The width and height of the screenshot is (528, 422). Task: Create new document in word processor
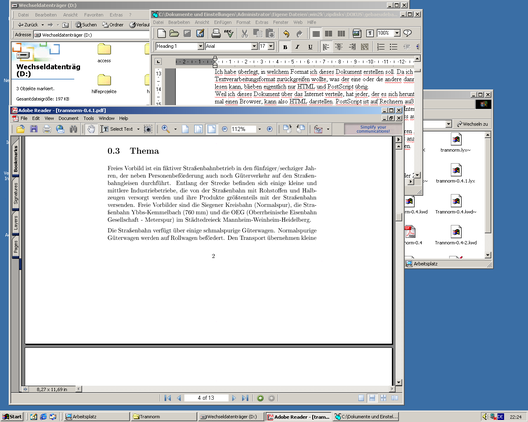point(161,33)
